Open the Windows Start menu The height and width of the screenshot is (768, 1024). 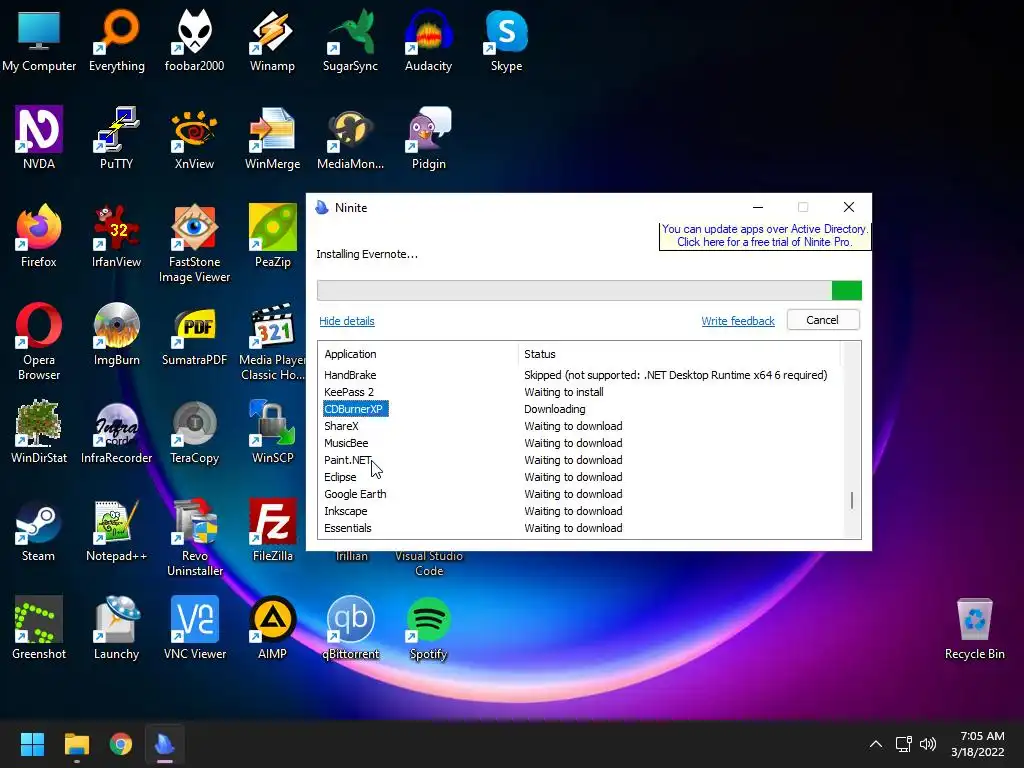pos(32,744)
